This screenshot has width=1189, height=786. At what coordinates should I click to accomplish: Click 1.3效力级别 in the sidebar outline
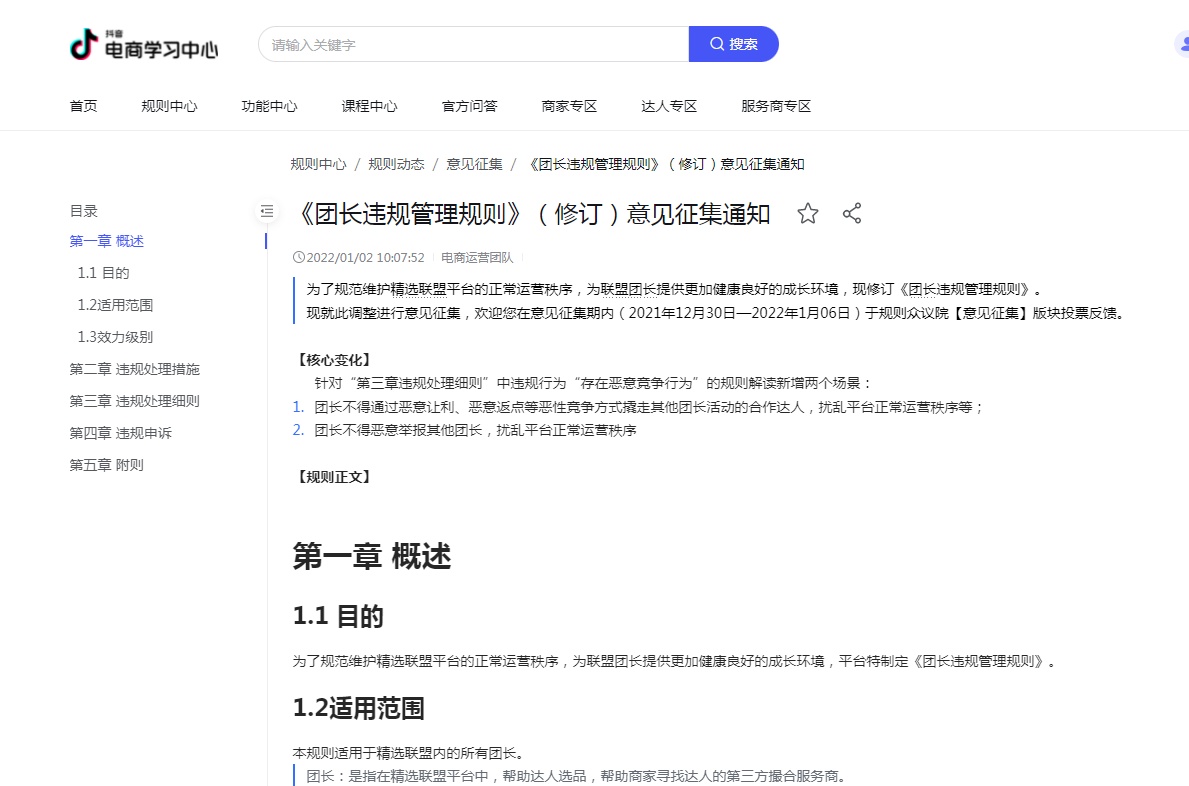(114, 336)
